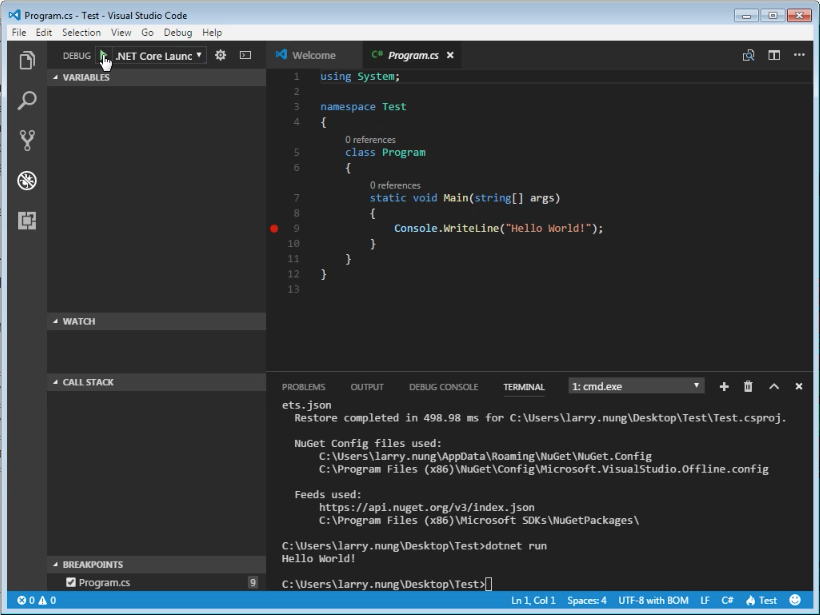Split the editor

point(774,55)
